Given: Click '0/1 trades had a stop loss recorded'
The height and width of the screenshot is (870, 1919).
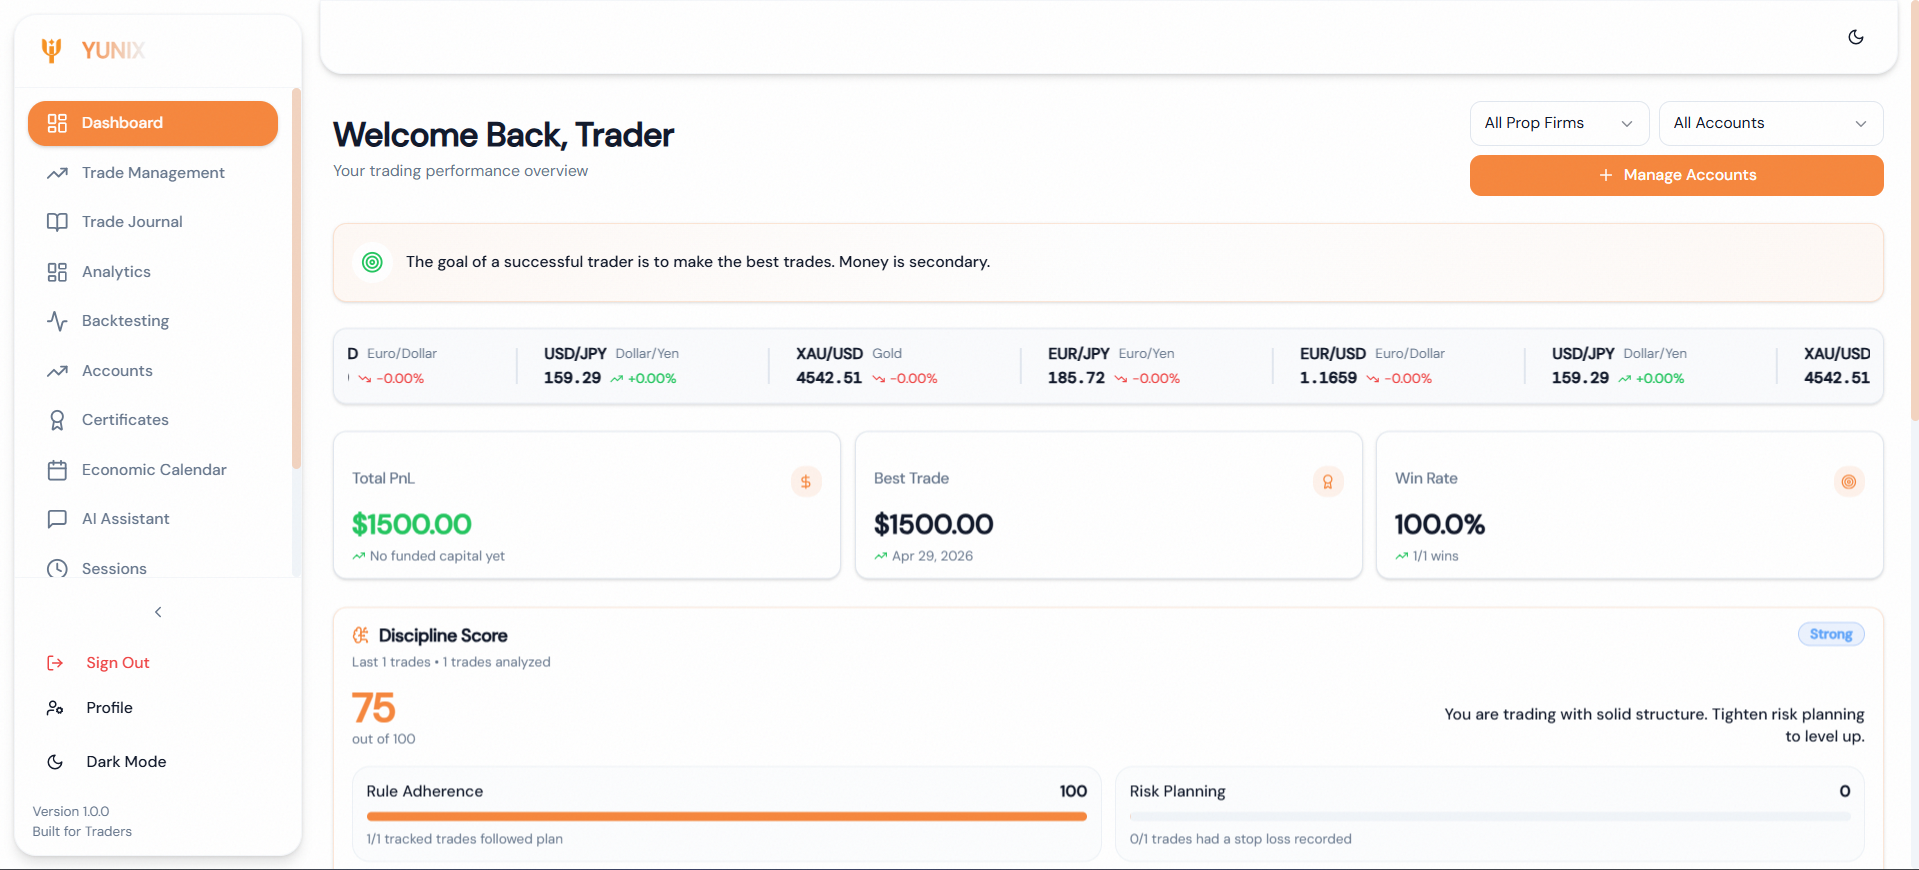Looking at the screenshot, I should [x=1240, y=839].
